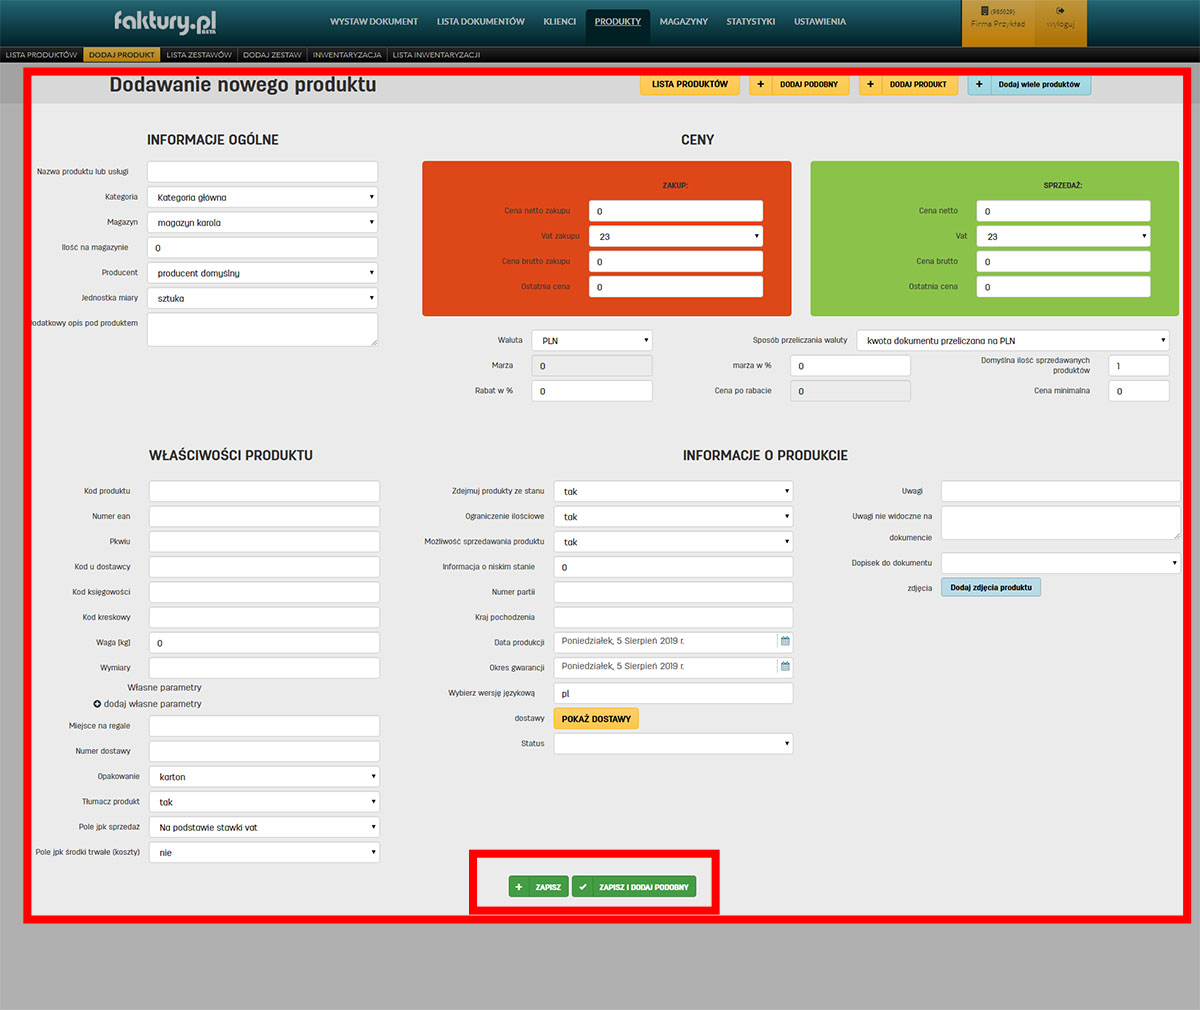
Task: Open the calendar icon for Okres gwarancji
Action: click(785, 666)
